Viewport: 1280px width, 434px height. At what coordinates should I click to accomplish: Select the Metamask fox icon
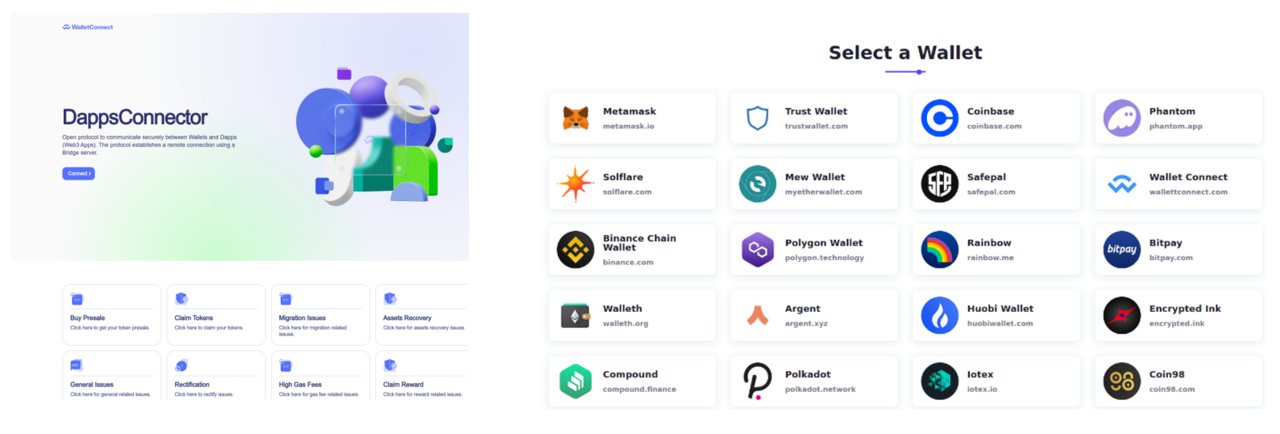pos(575,118)
